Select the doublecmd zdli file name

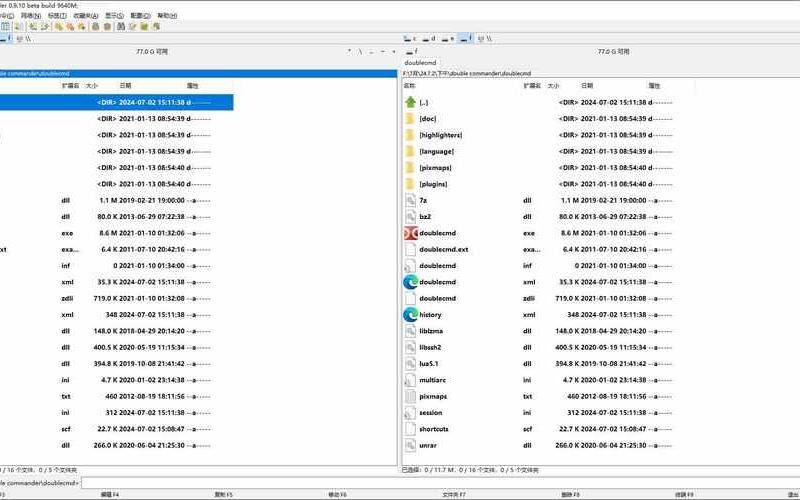pyautogui.click(x=437, y=298)
